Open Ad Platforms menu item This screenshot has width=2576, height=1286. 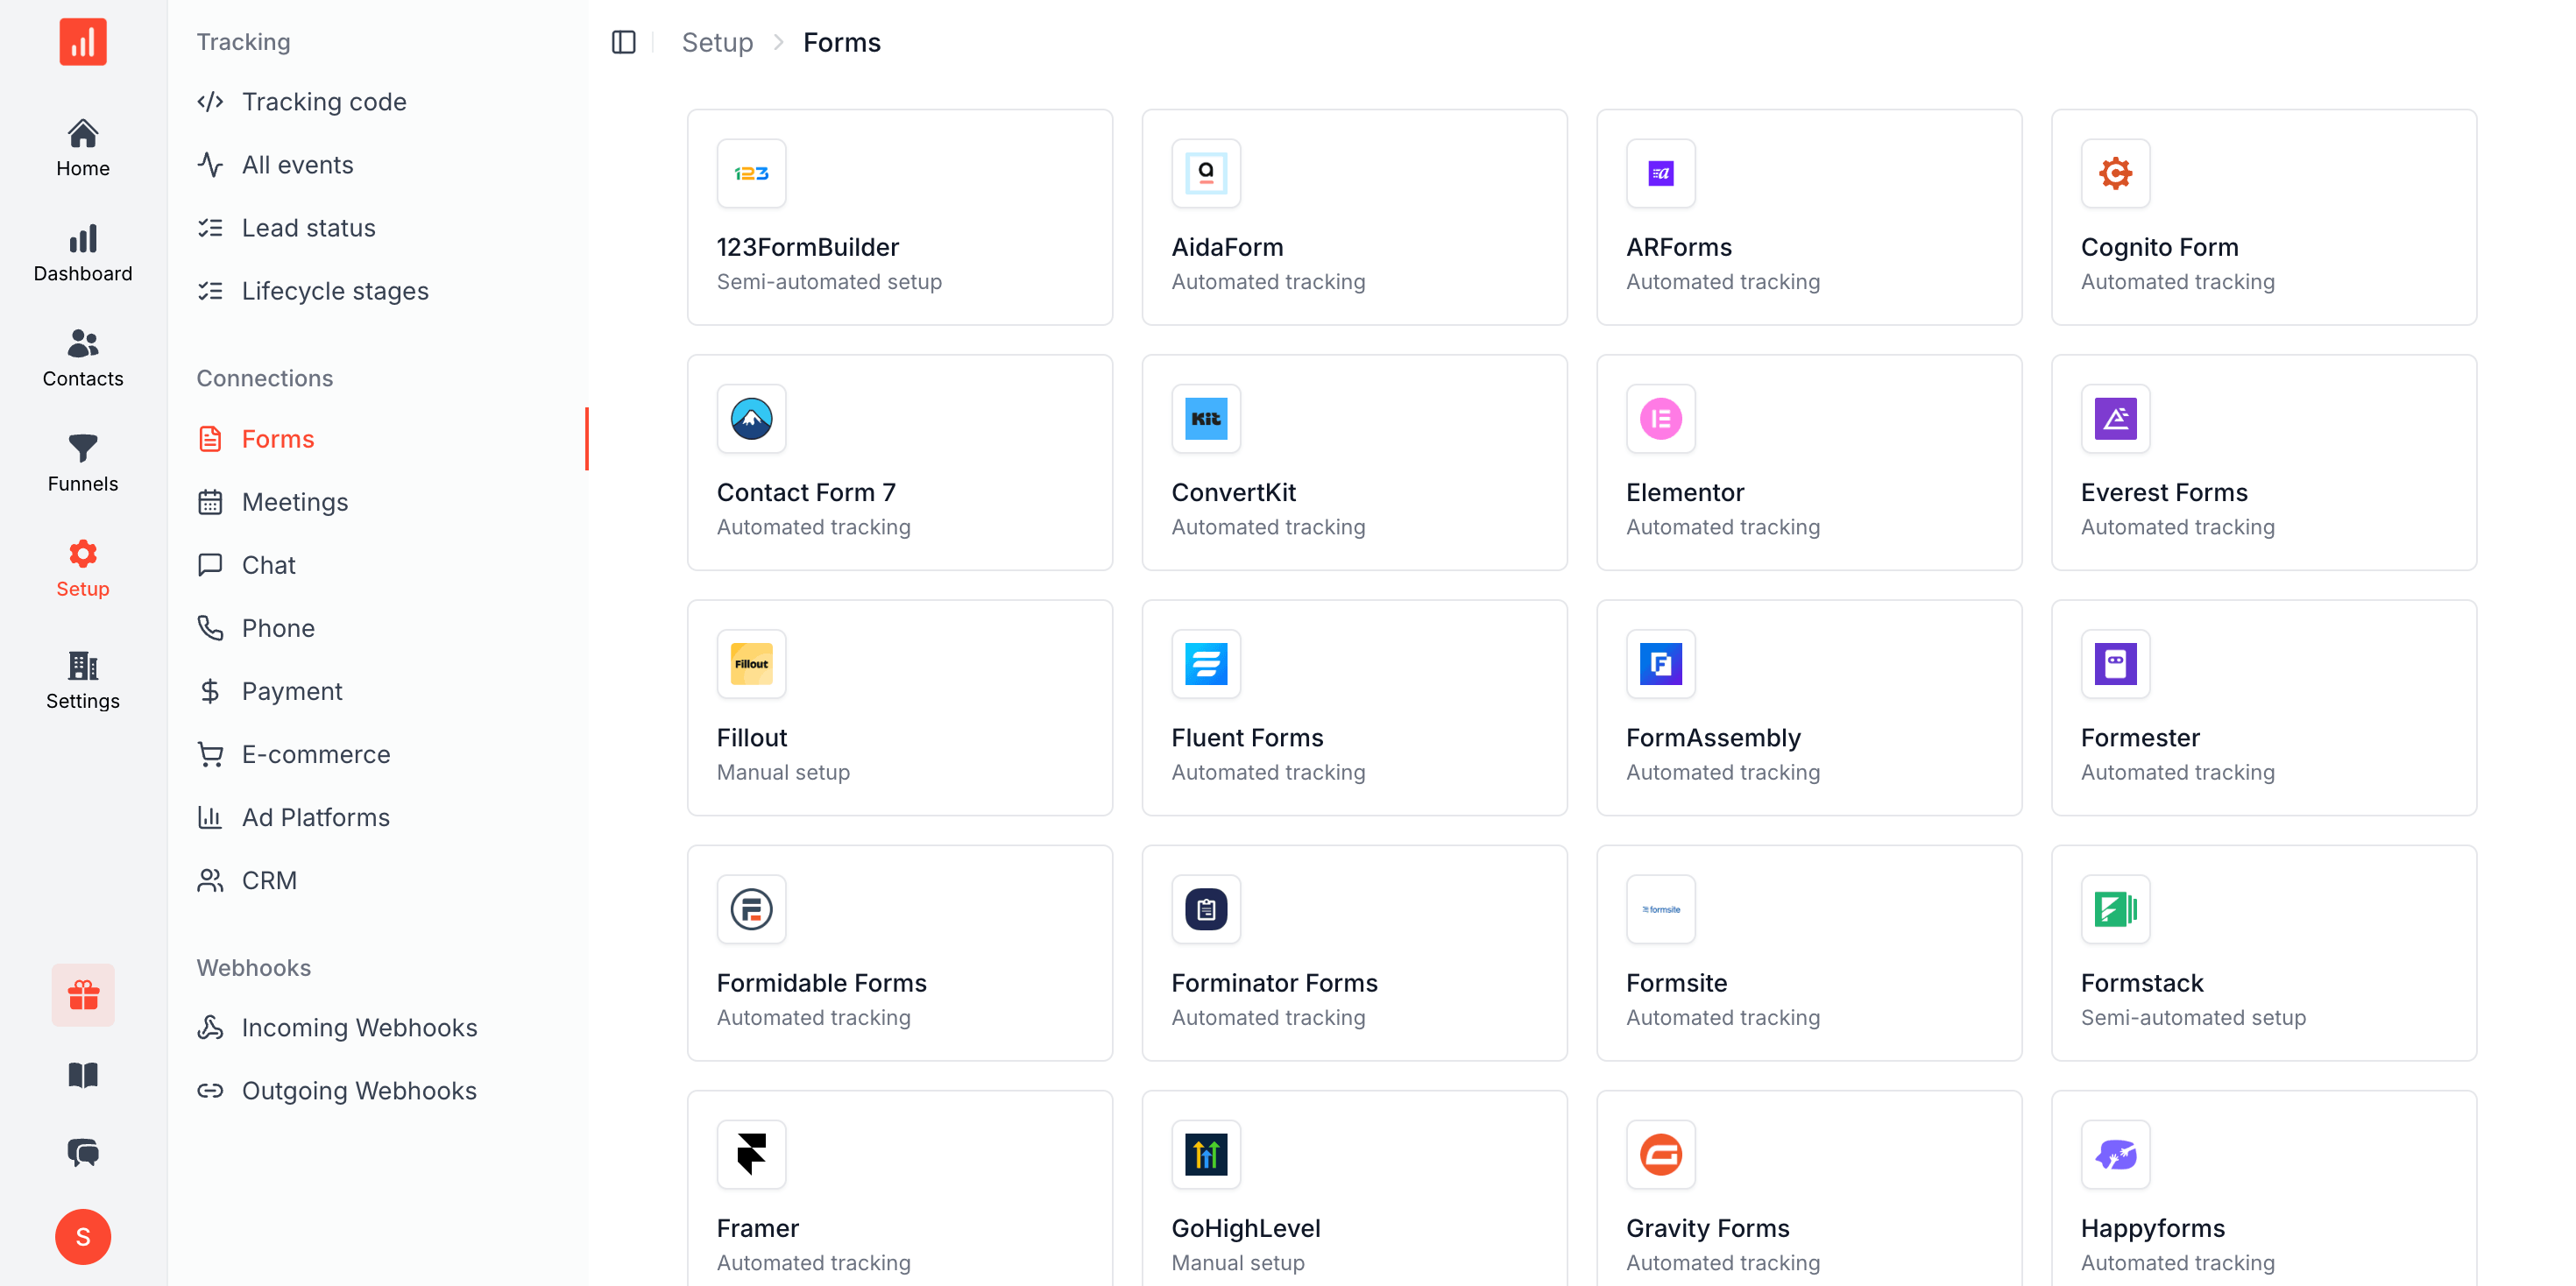(378, 817)
